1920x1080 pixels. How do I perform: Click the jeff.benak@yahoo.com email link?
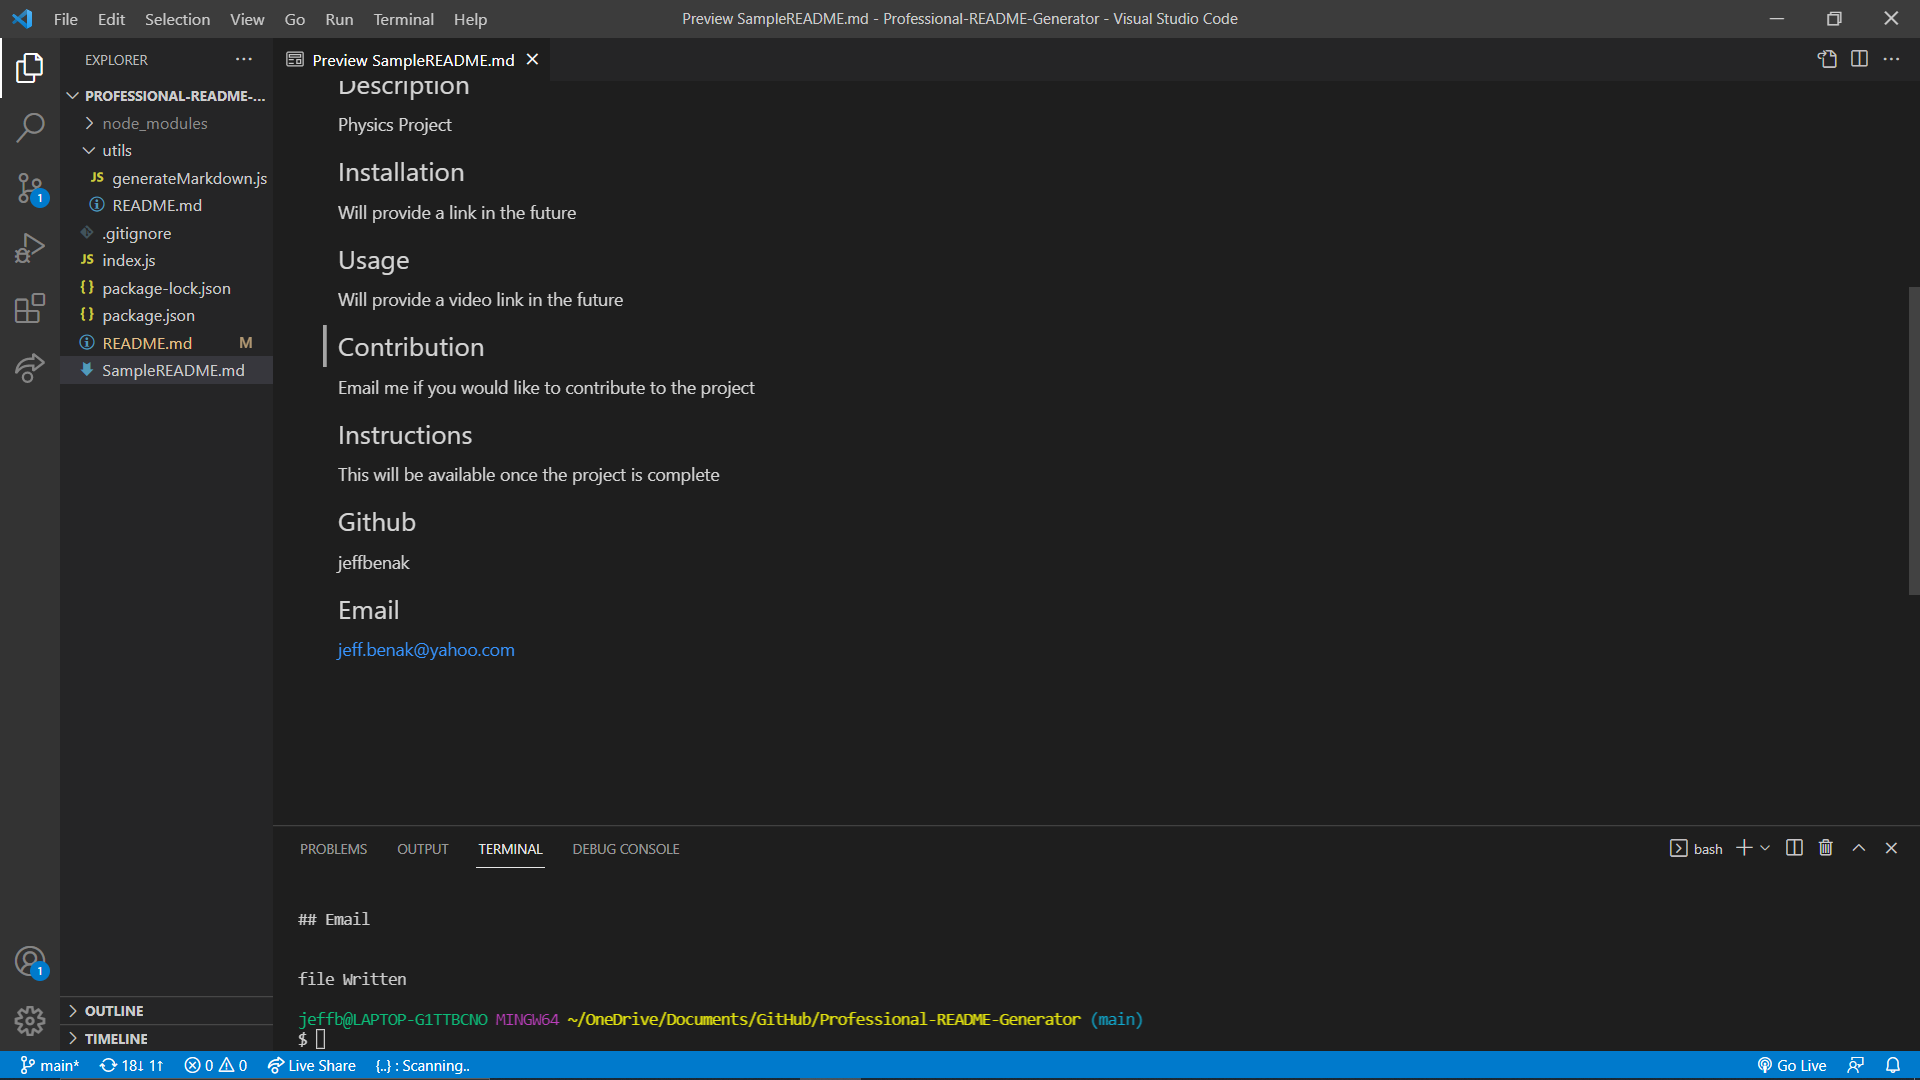click(425, 649)
